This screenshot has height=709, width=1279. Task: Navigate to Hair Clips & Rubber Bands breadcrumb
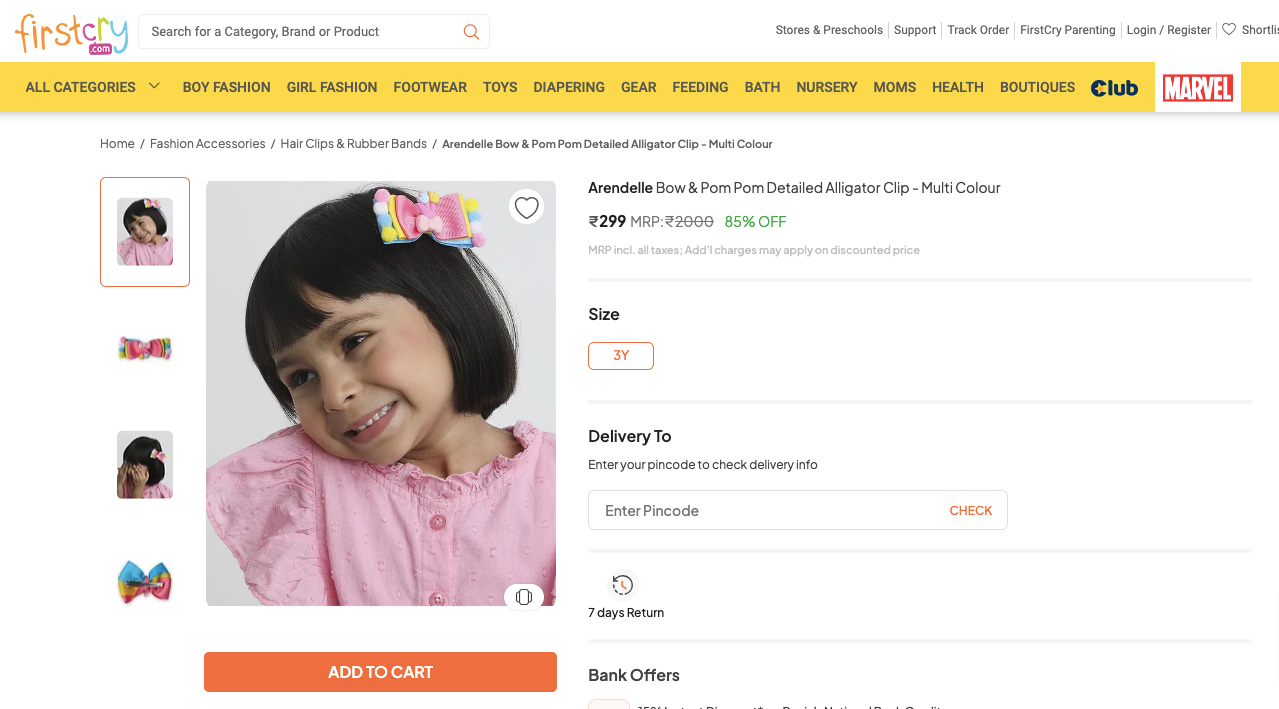point(353,144)
